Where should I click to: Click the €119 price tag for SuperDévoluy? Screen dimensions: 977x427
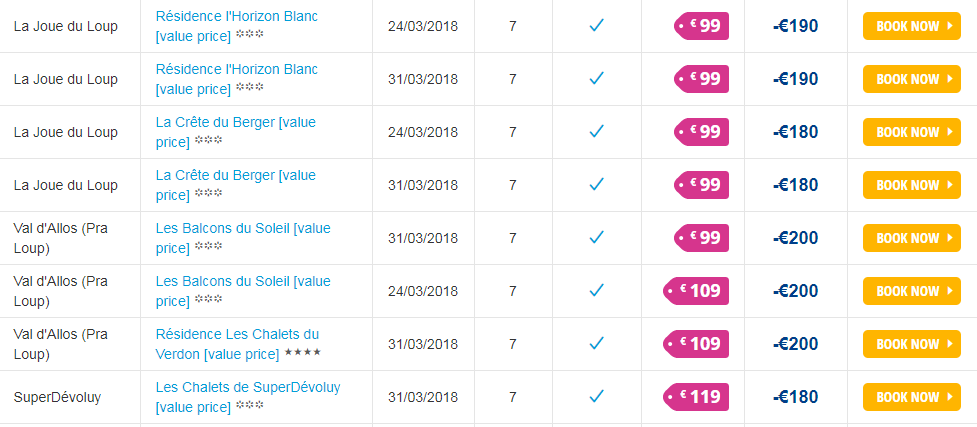(x=696, y=397)
